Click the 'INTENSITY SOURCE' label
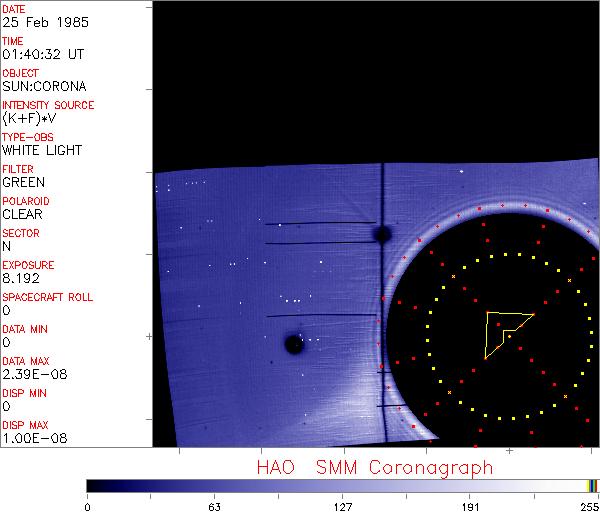Screen dimensions: 600x512 pos(49,105)
